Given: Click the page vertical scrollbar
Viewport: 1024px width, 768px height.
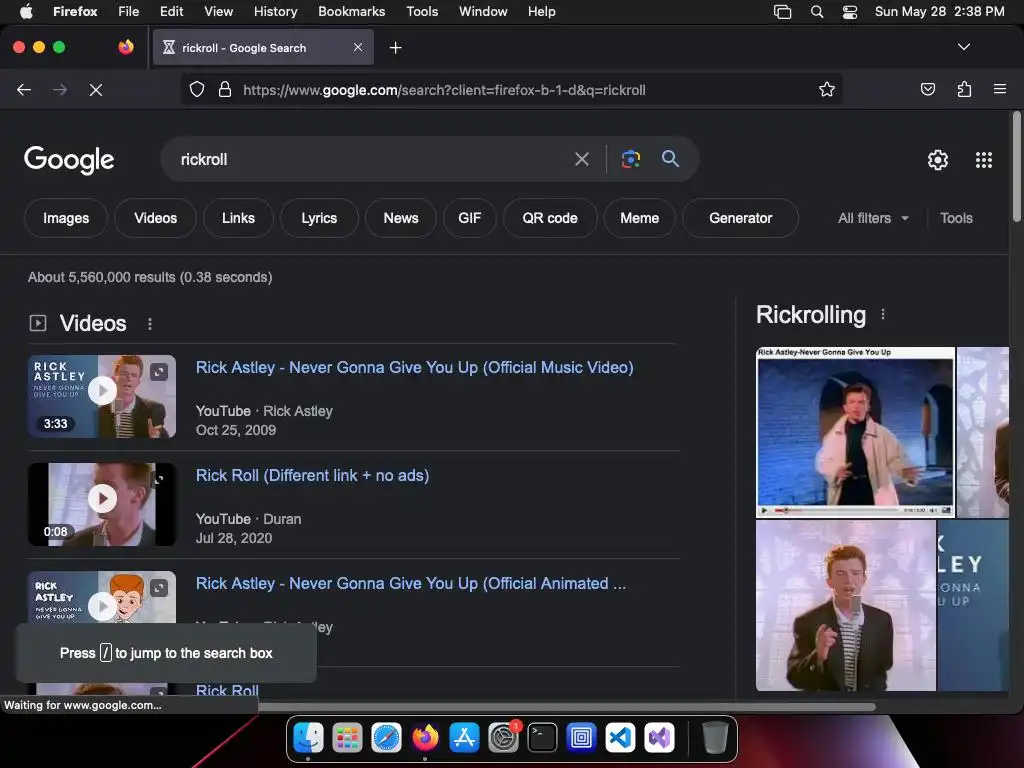Looking at the screenshot, I should (1016, 167).
